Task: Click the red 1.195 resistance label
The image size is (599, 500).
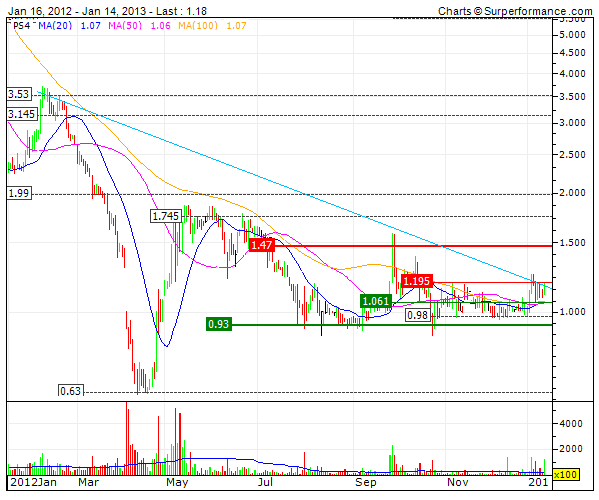Action: [x=417, y=282]
